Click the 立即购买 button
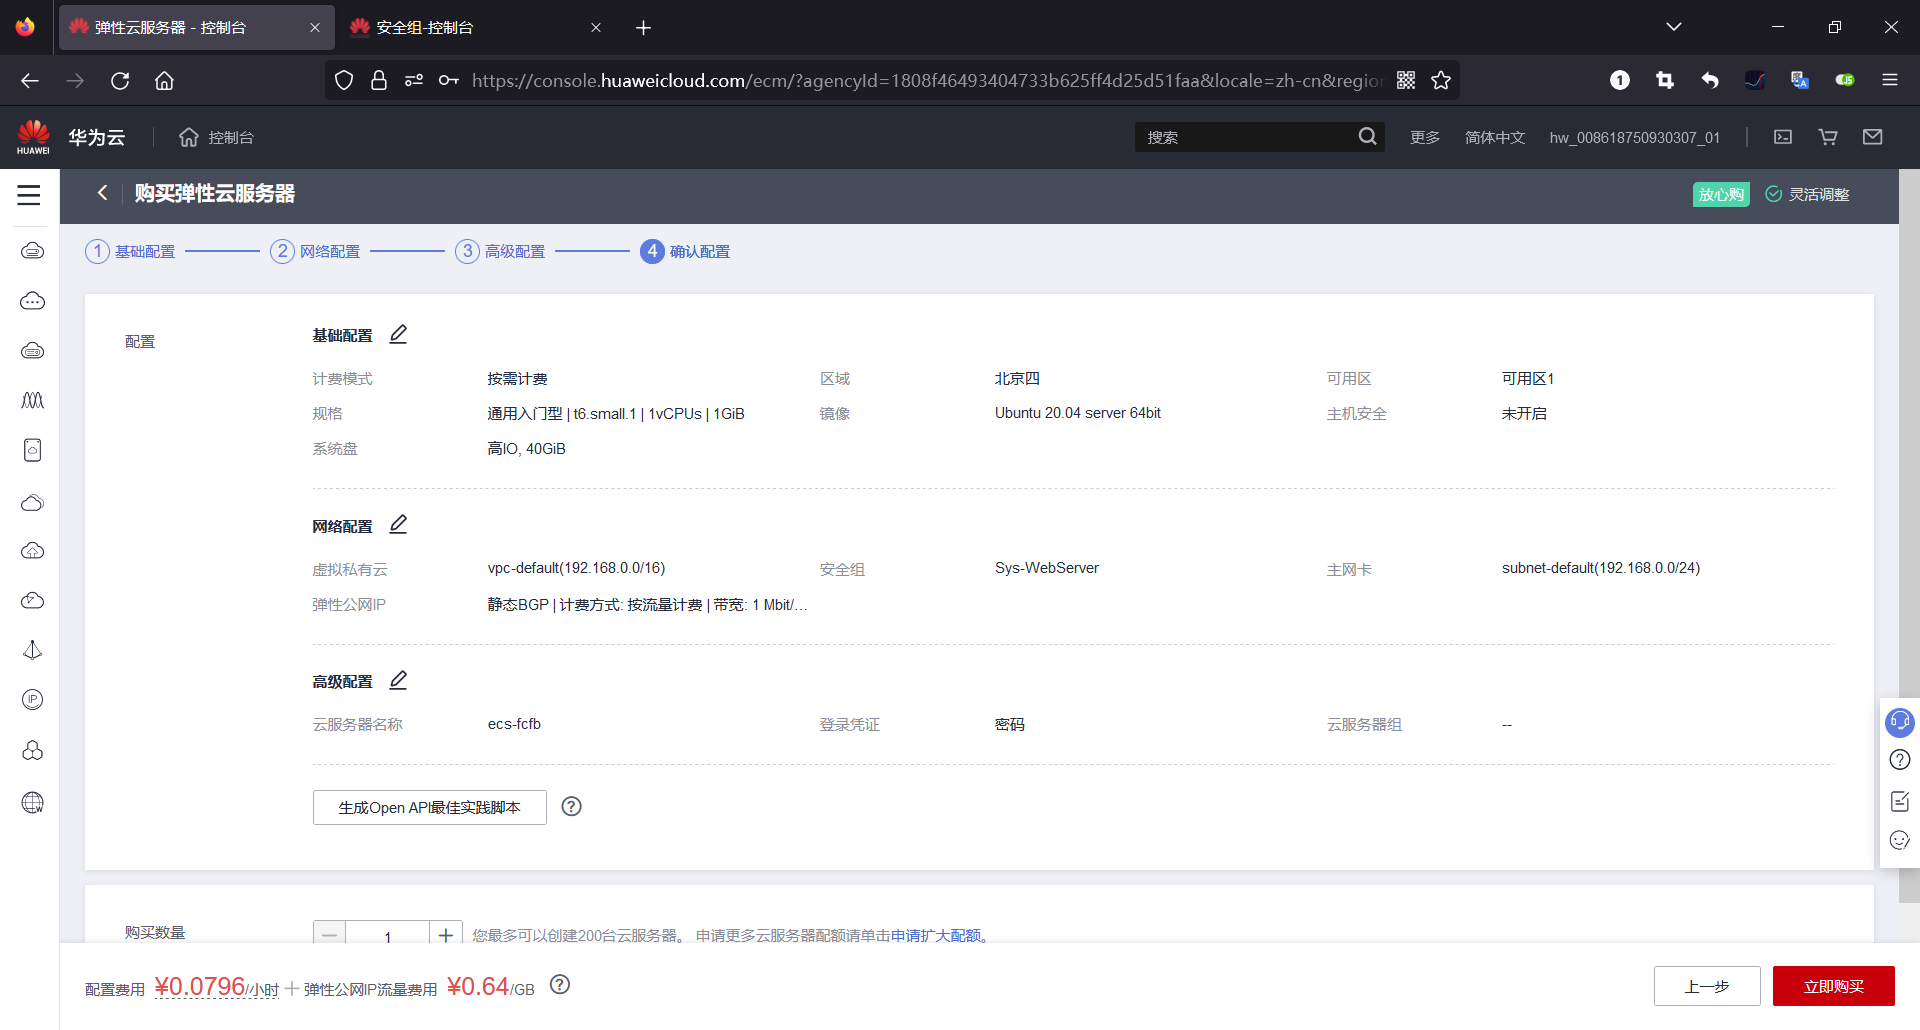The height and width of the screenshot is (1030, 1920). point(1834,986)
